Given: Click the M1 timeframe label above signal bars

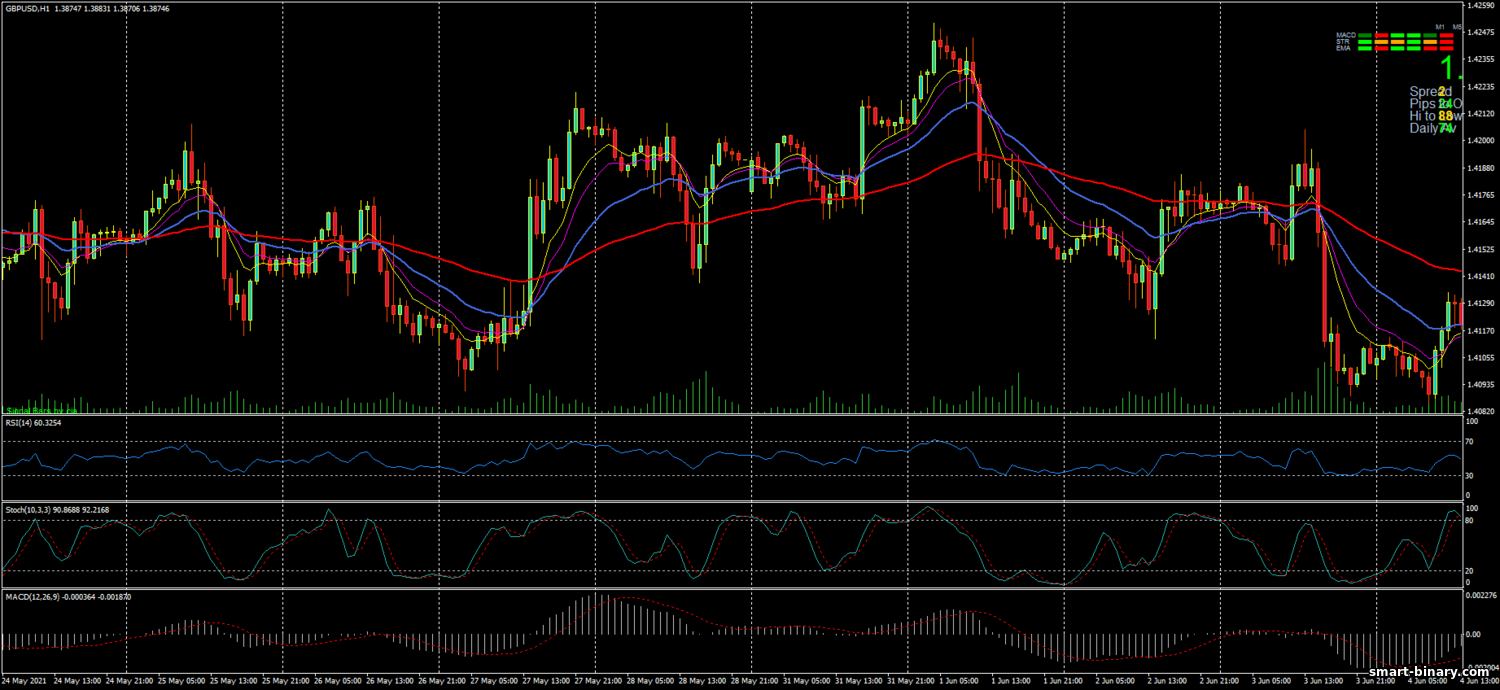Looking at the screenshot, I should [x=1439, y=26].
